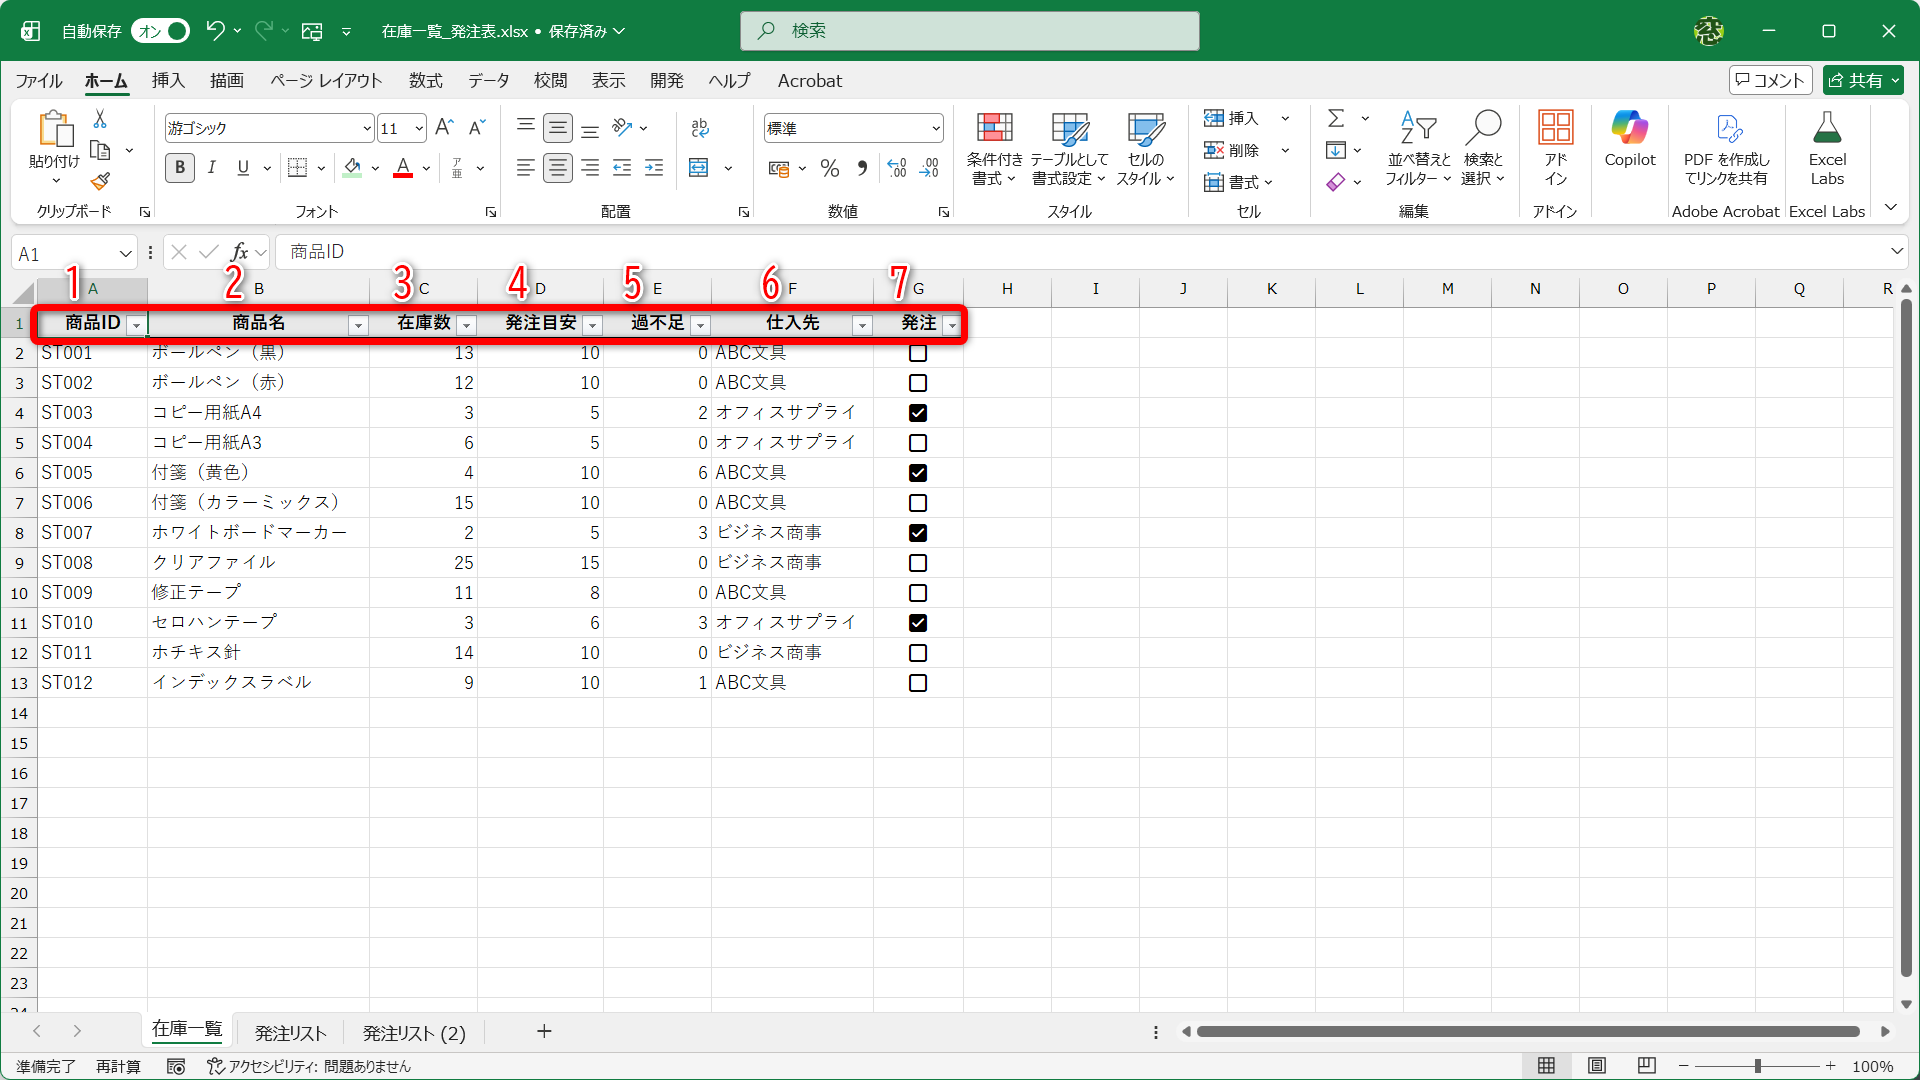Click the Bold formatting button
The height and width of the screenshot is (1080, 1920).
point(180,168)
